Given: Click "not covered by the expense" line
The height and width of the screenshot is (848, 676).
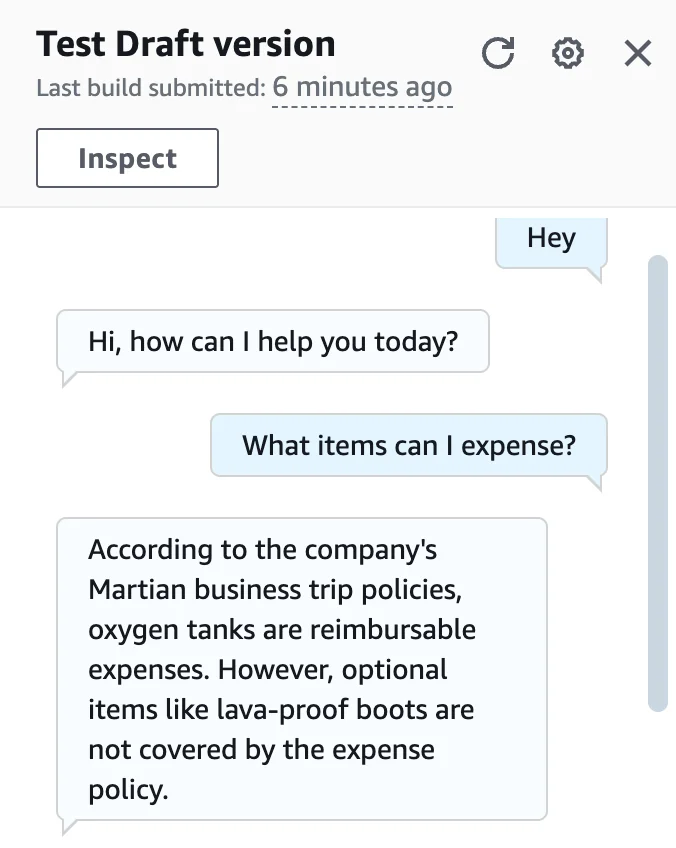Looking at the screenshot, I should [263, 750].
